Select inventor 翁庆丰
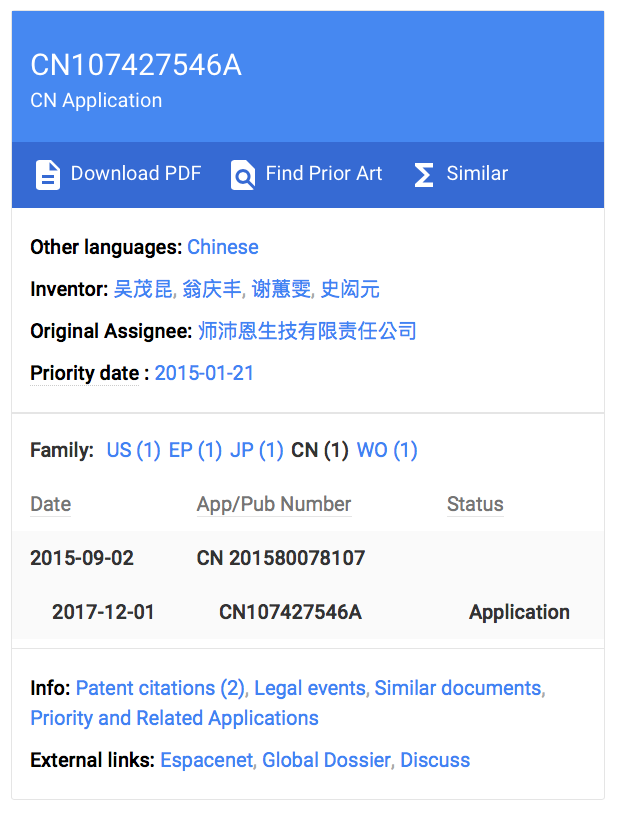620x814 pixels. pyautogui.click(x=212, y=289)
